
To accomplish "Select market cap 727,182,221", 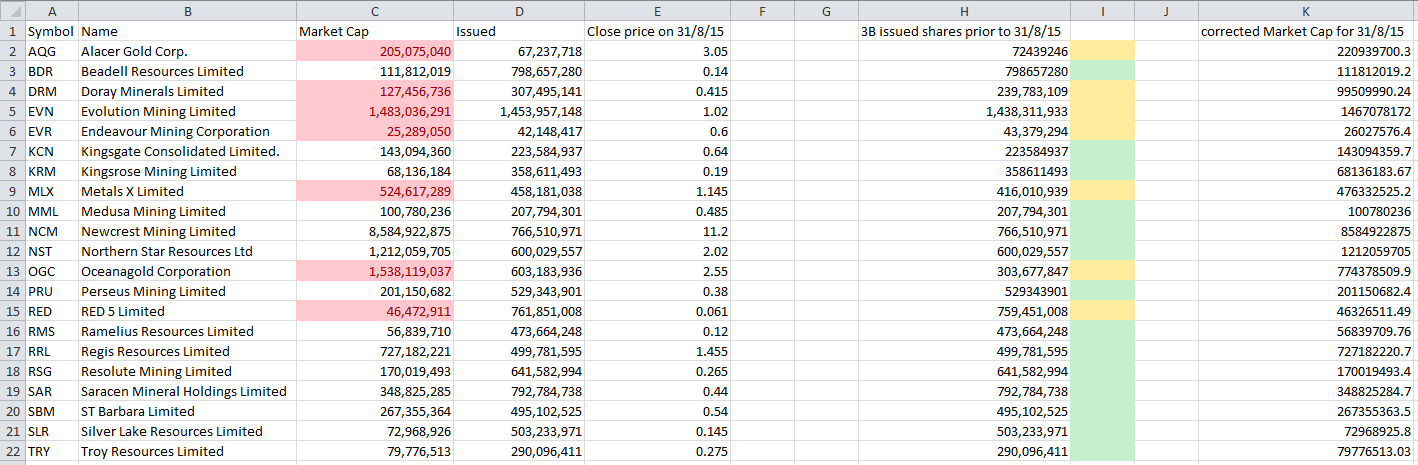I will point(375,351).
